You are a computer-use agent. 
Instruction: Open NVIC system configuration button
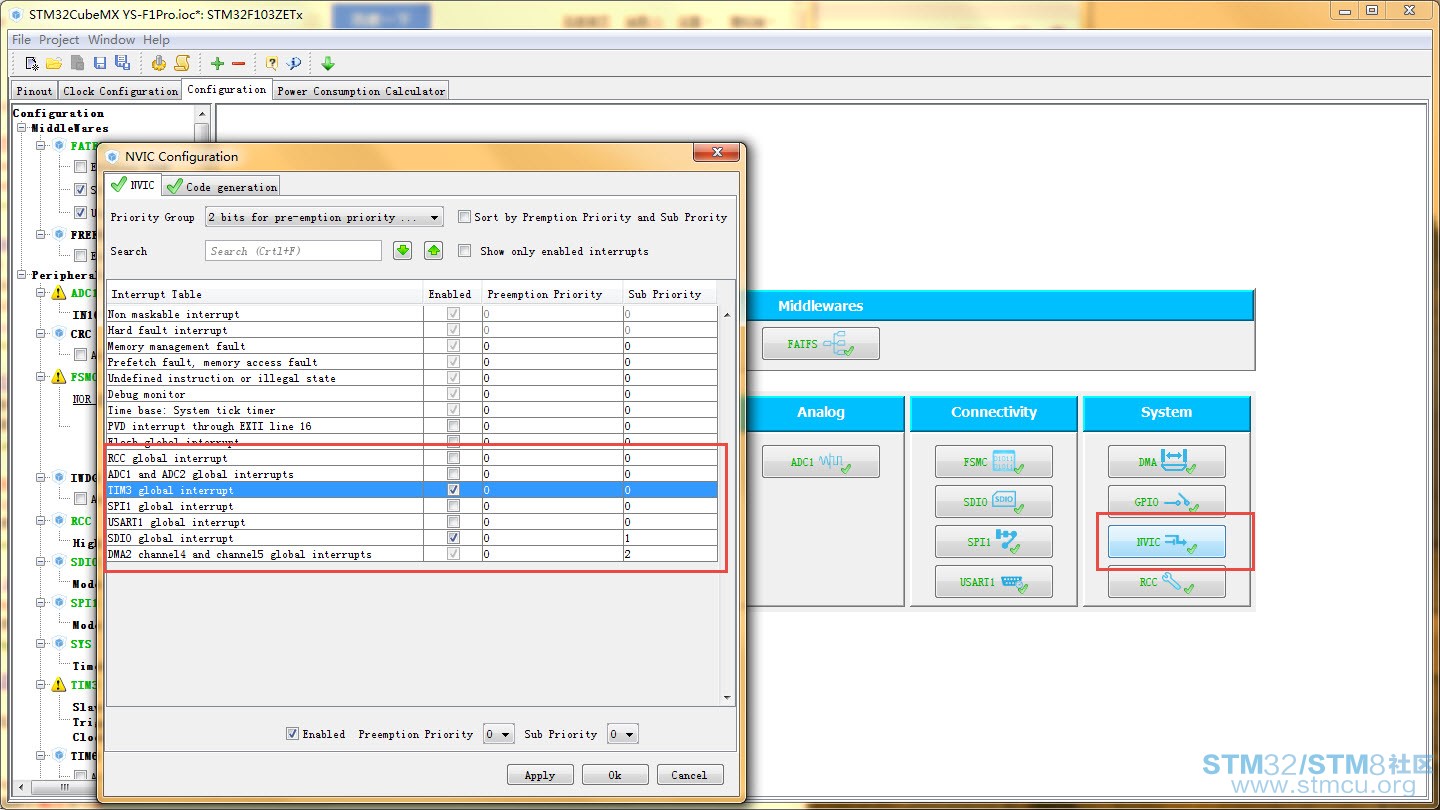pos(1167,542)
